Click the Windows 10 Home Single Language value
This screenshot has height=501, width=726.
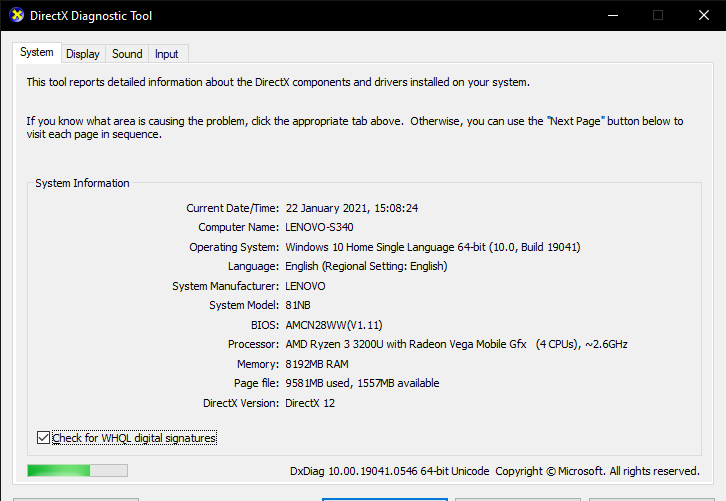432,247
